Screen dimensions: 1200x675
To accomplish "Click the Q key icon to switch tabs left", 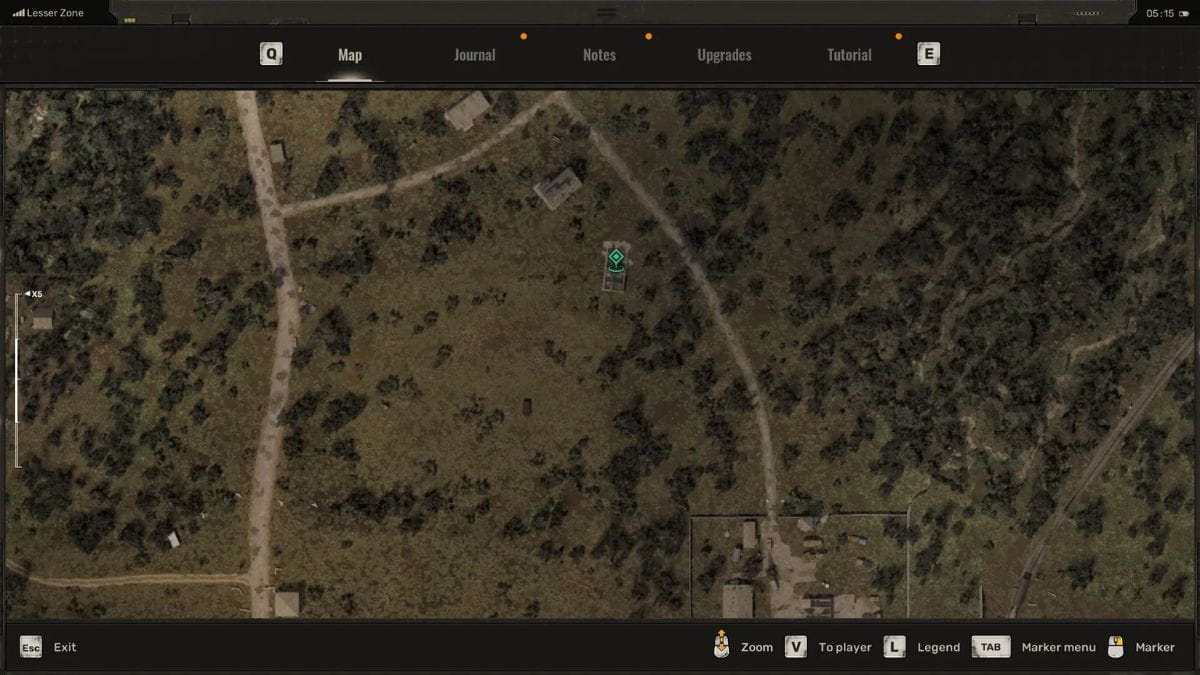I will (x=270, y=53).
